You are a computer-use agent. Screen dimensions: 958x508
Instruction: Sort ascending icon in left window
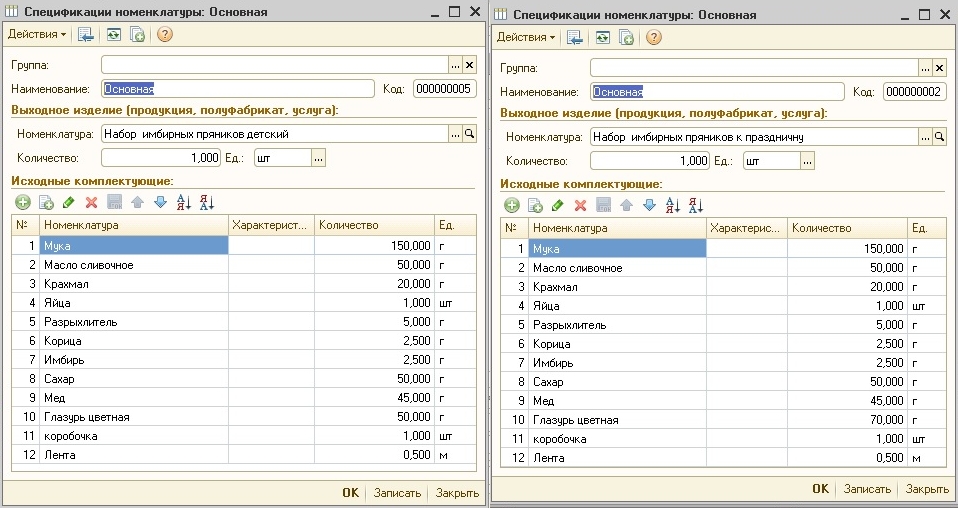point(184,202)
